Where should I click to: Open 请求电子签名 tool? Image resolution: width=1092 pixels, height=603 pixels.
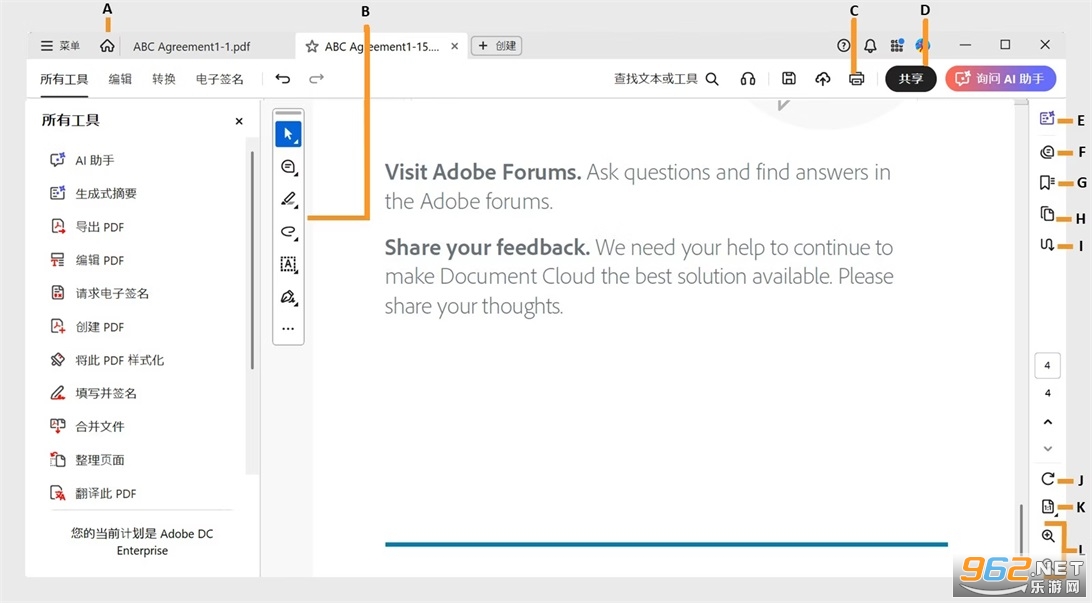coord(100,294)
